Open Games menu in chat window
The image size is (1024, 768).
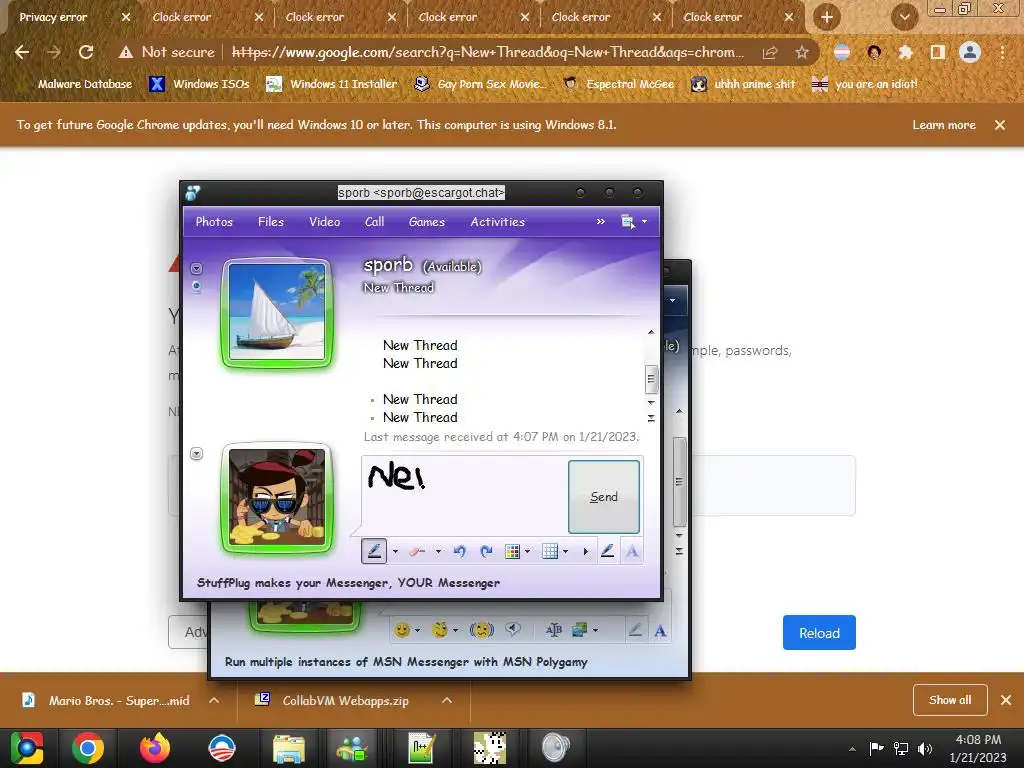point(426,222)
